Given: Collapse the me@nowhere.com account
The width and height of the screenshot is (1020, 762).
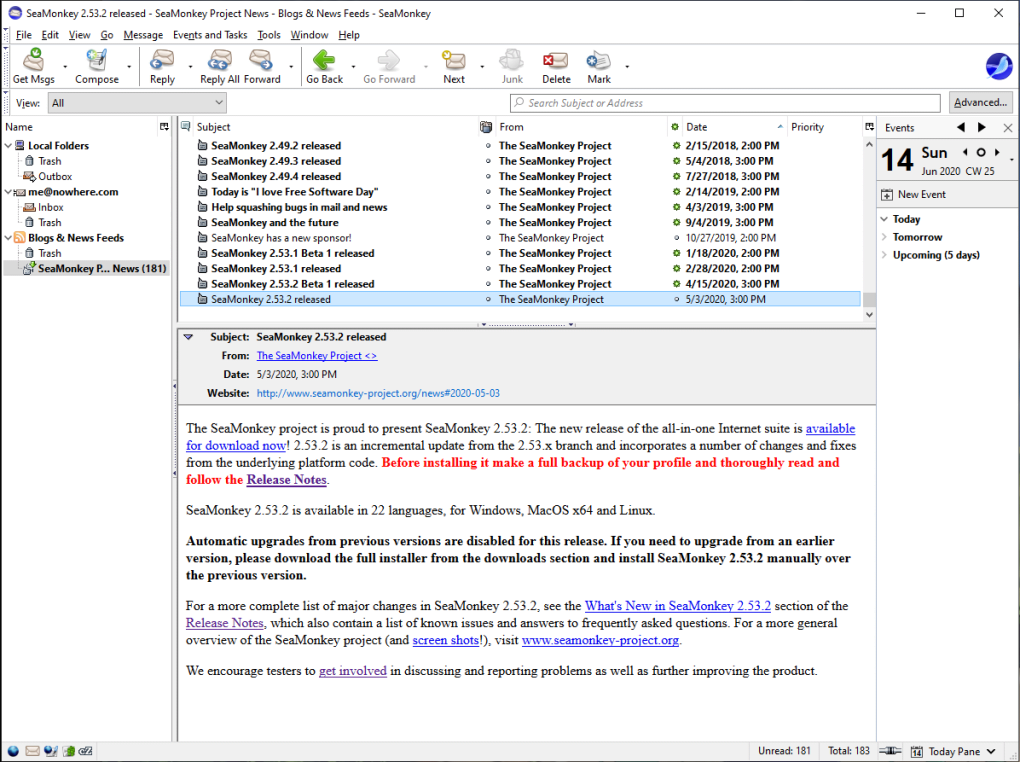Looking at the screenshot, I should click(x=8, y=192).
